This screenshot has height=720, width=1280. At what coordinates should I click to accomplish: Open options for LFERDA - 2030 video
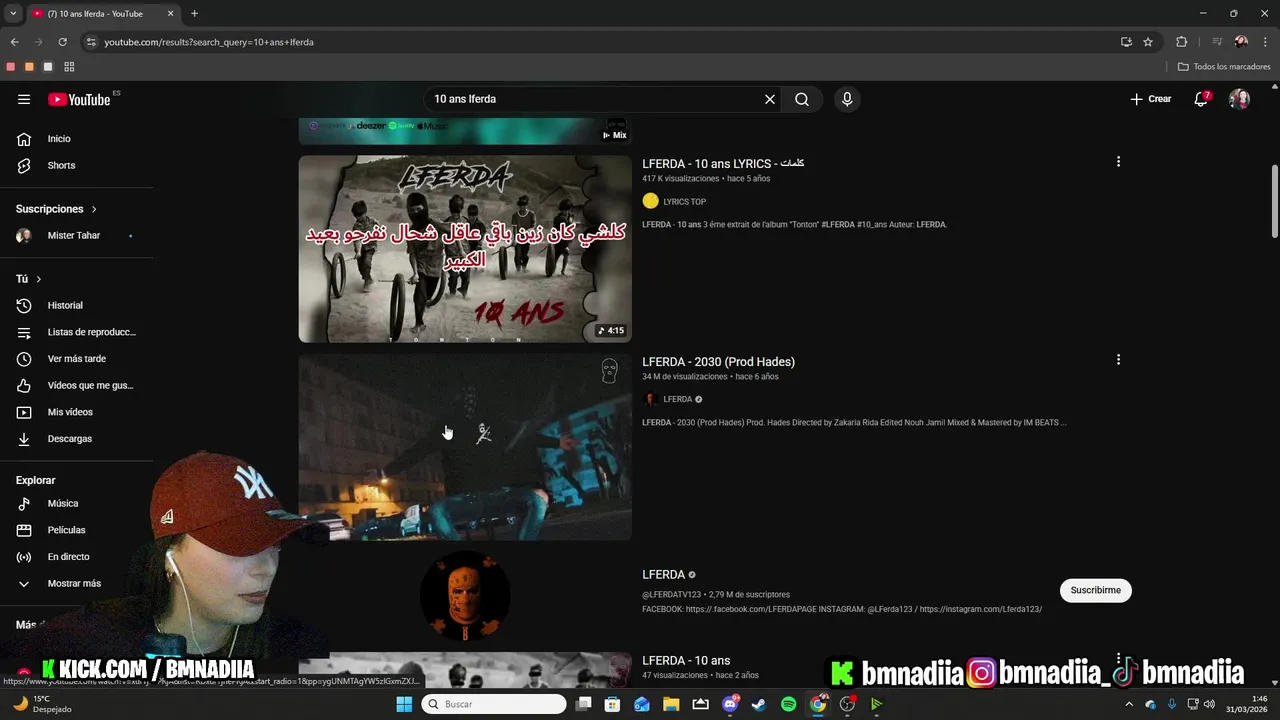1118,360
